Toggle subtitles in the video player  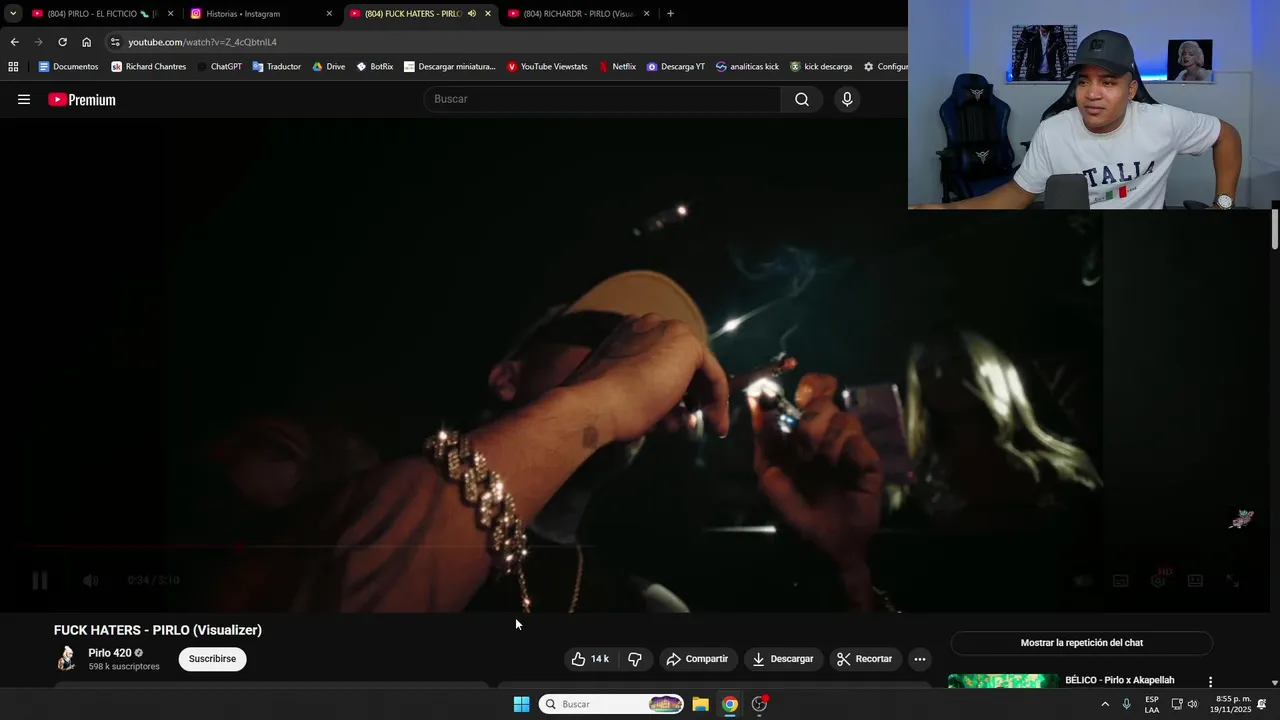(1121, 580)
